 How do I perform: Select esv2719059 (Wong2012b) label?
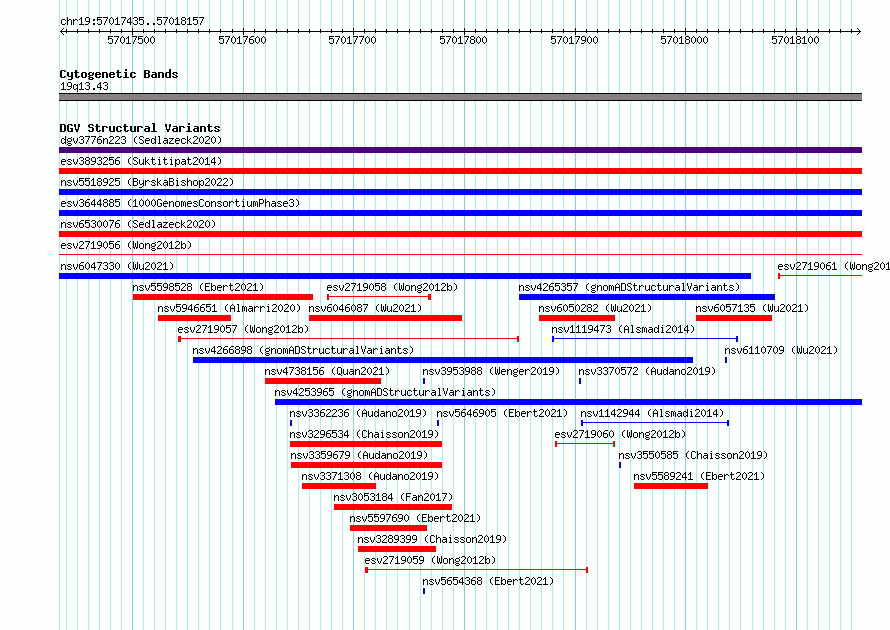[x=430, y=560]
